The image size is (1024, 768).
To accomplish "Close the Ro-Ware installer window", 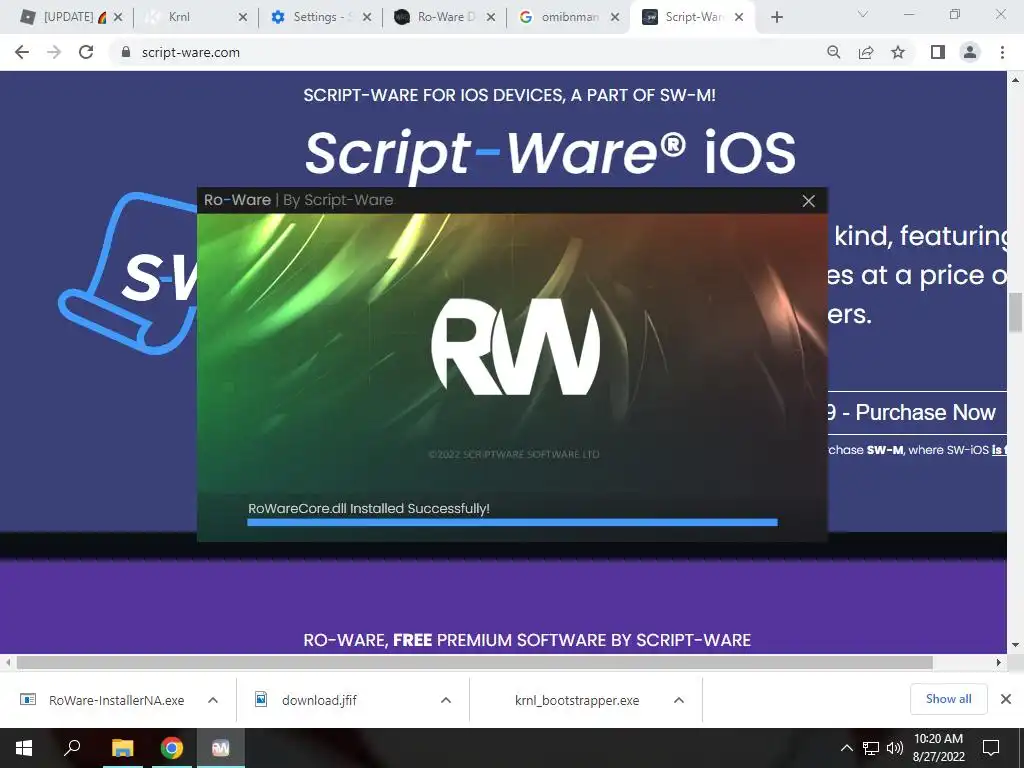I will (808, 200).
